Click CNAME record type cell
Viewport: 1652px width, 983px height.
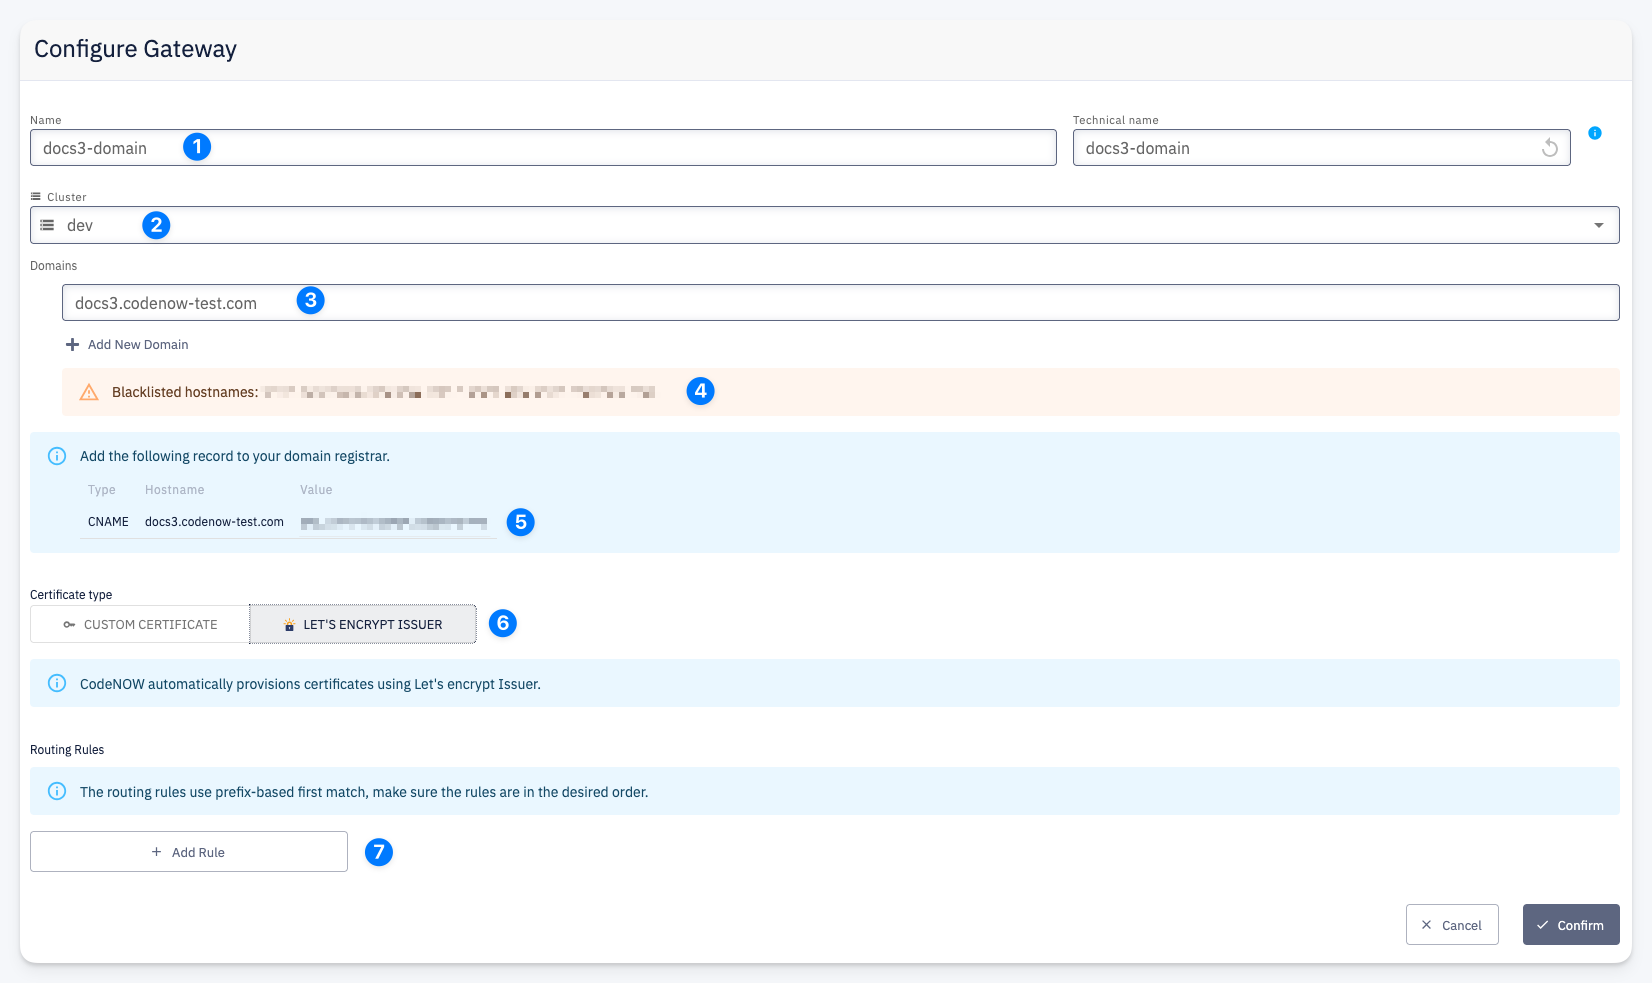[x=108, y=522]
